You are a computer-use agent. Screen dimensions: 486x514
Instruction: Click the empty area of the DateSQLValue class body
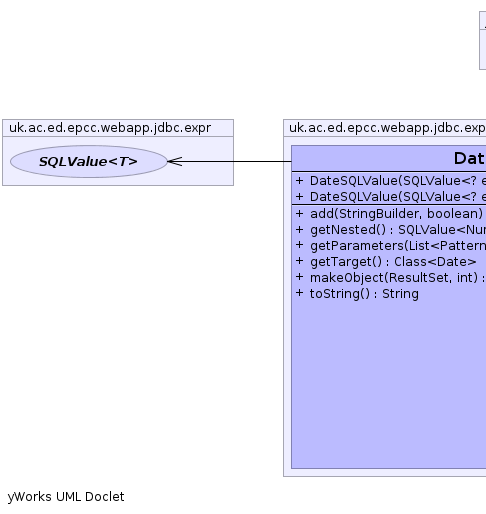(389, 383)
